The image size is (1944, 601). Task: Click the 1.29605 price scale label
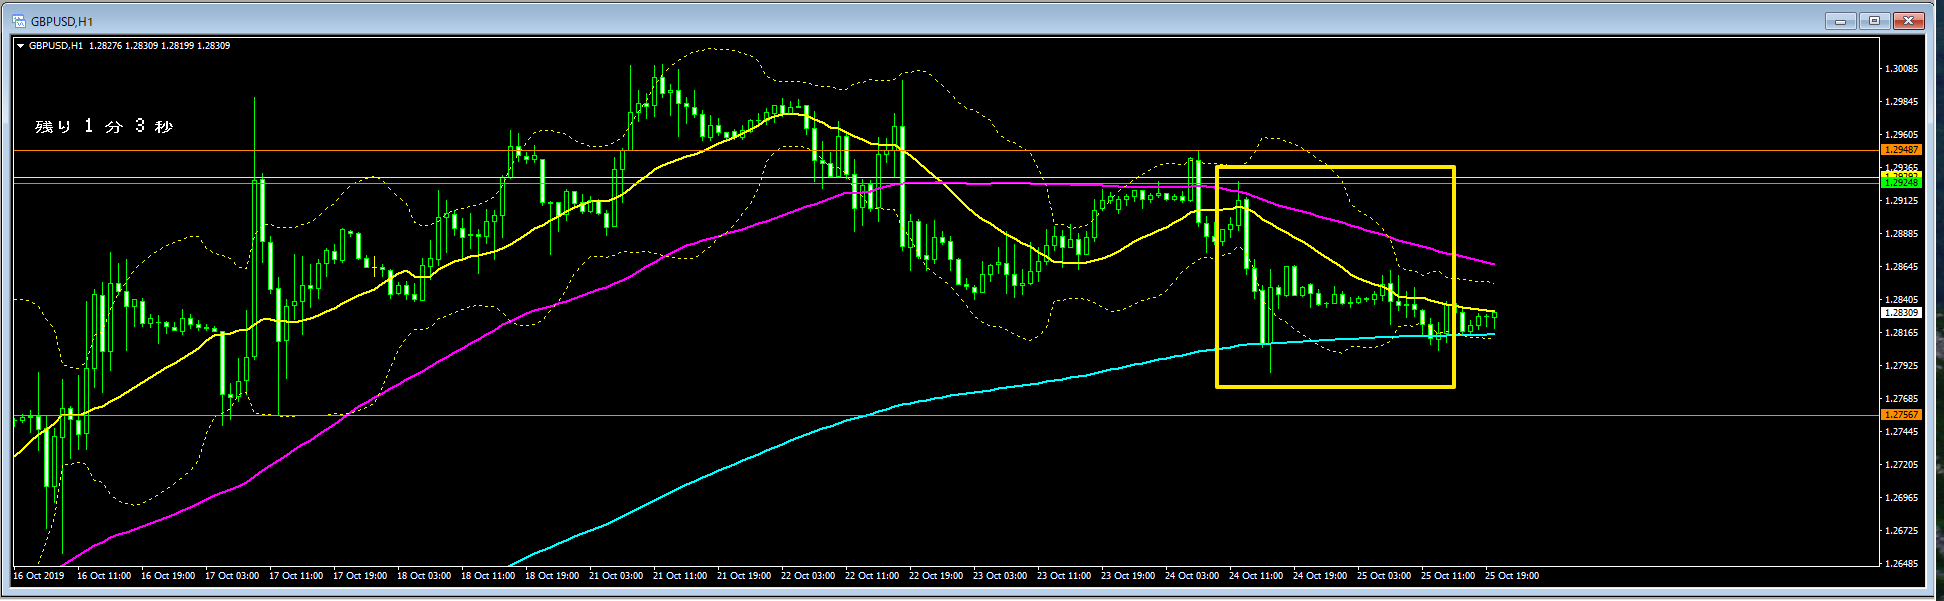tap(1902, 135)
